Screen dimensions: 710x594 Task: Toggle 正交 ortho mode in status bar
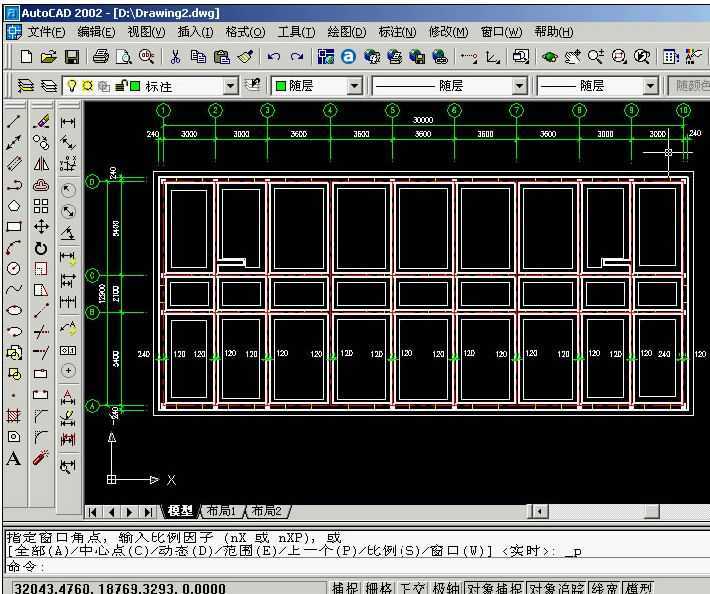tap(412, 587)
